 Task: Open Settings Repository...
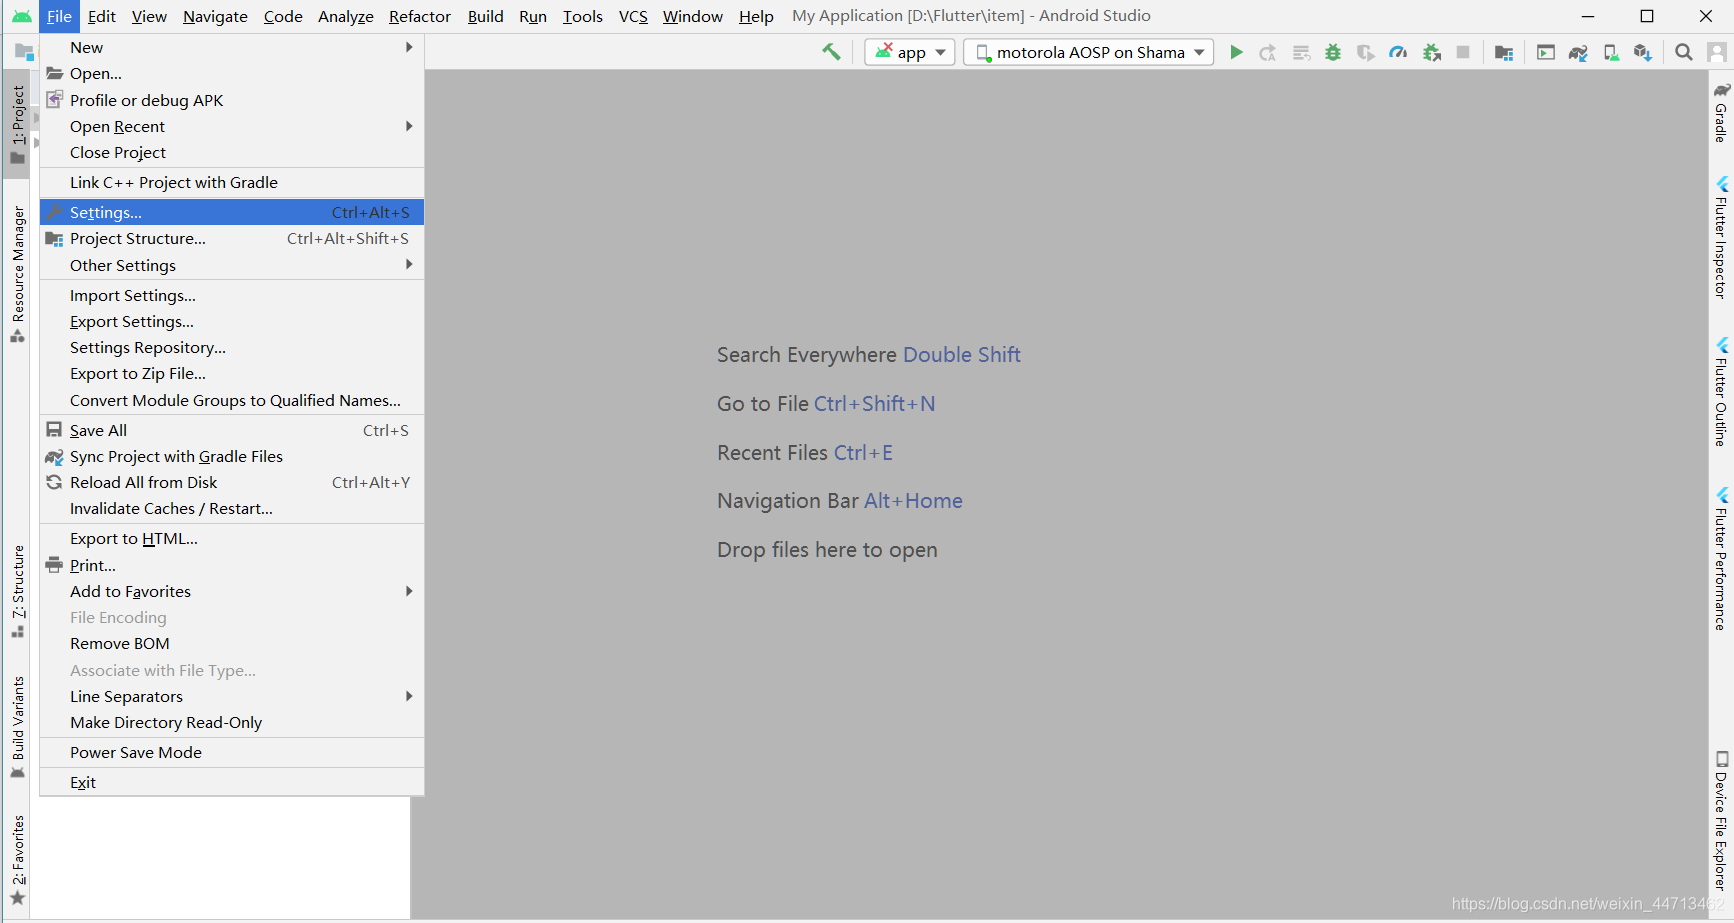[x=232, y=347]
